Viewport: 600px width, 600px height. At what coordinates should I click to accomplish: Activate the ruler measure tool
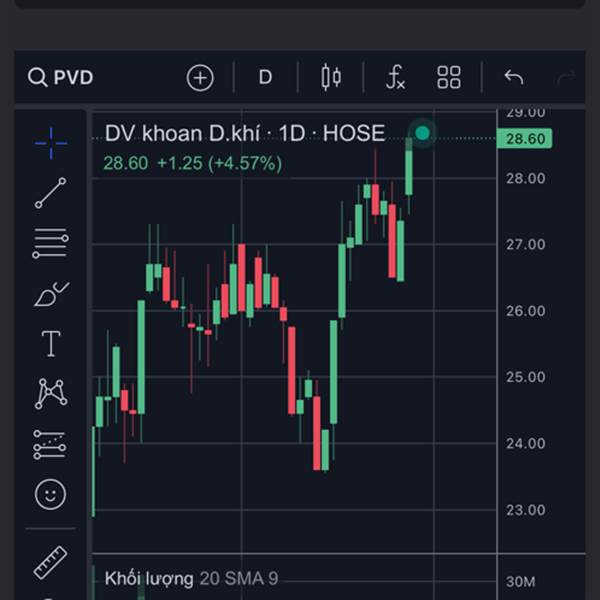click(51, 562)
